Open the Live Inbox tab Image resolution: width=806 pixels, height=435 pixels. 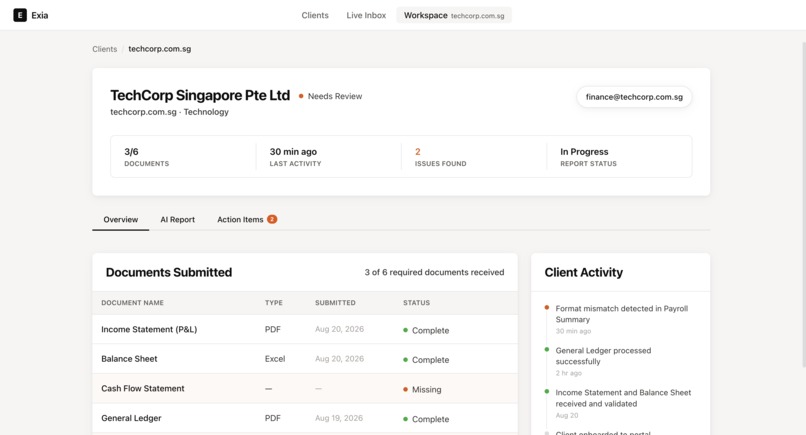click(366, 15)
